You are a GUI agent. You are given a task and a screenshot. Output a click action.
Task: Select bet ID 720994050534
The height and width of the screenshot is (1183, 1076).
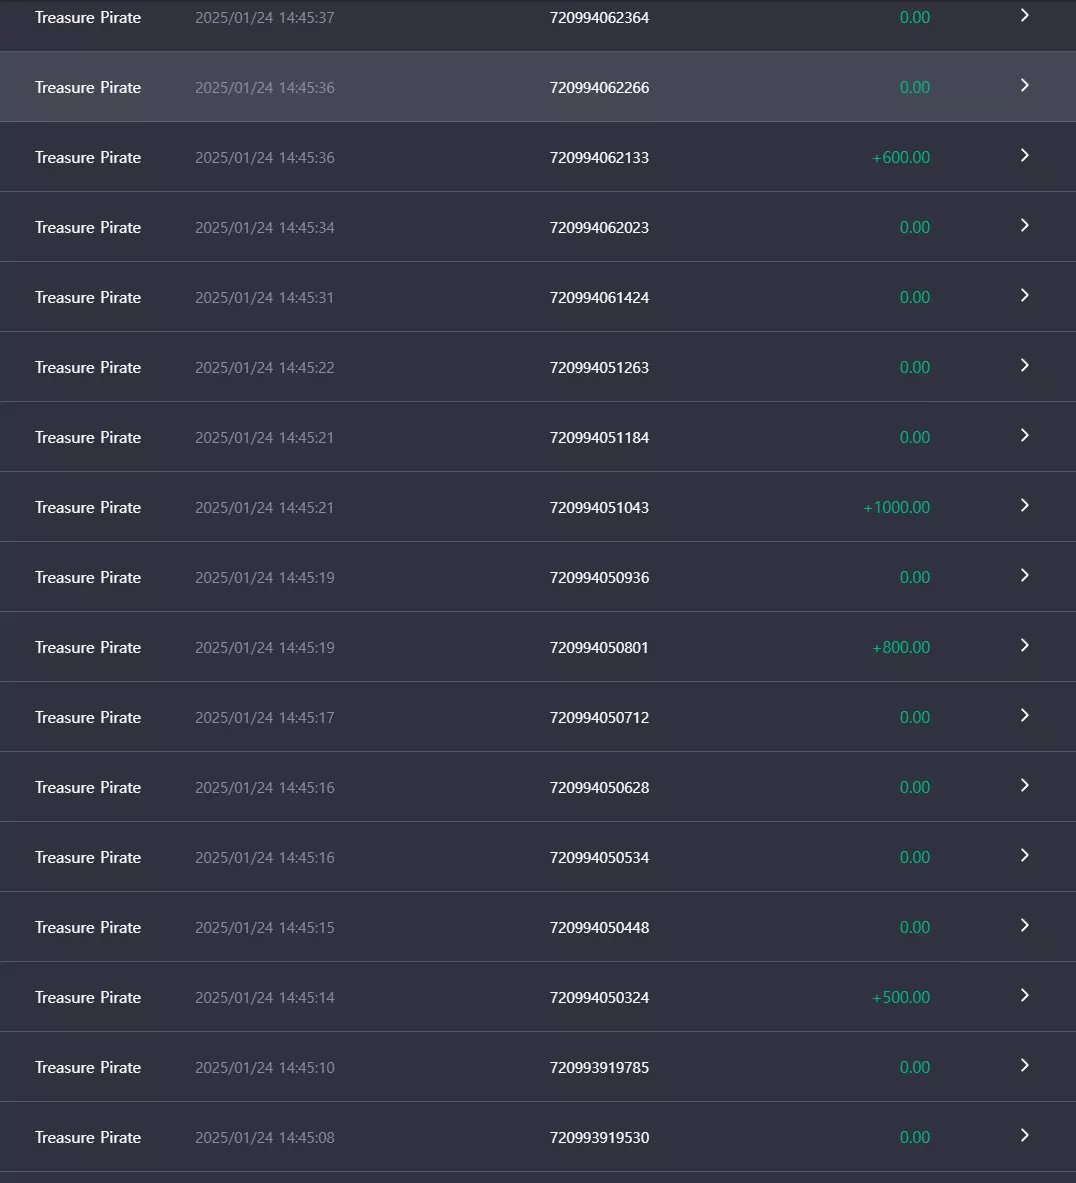point(599,858)
